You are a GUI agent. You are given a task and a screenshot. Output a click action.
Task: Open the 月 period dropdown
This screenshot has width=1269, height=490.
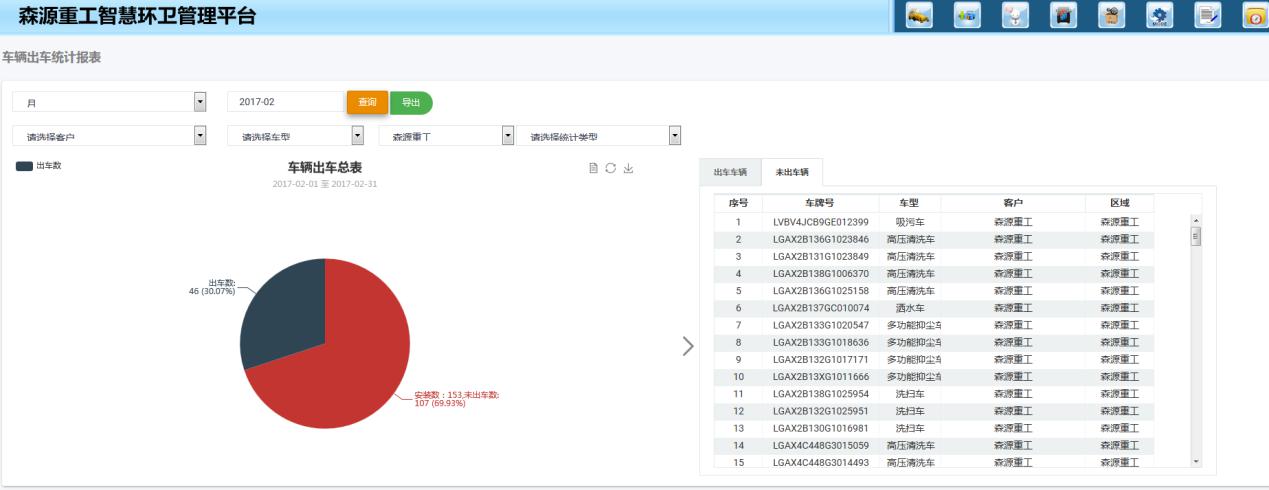109,102
